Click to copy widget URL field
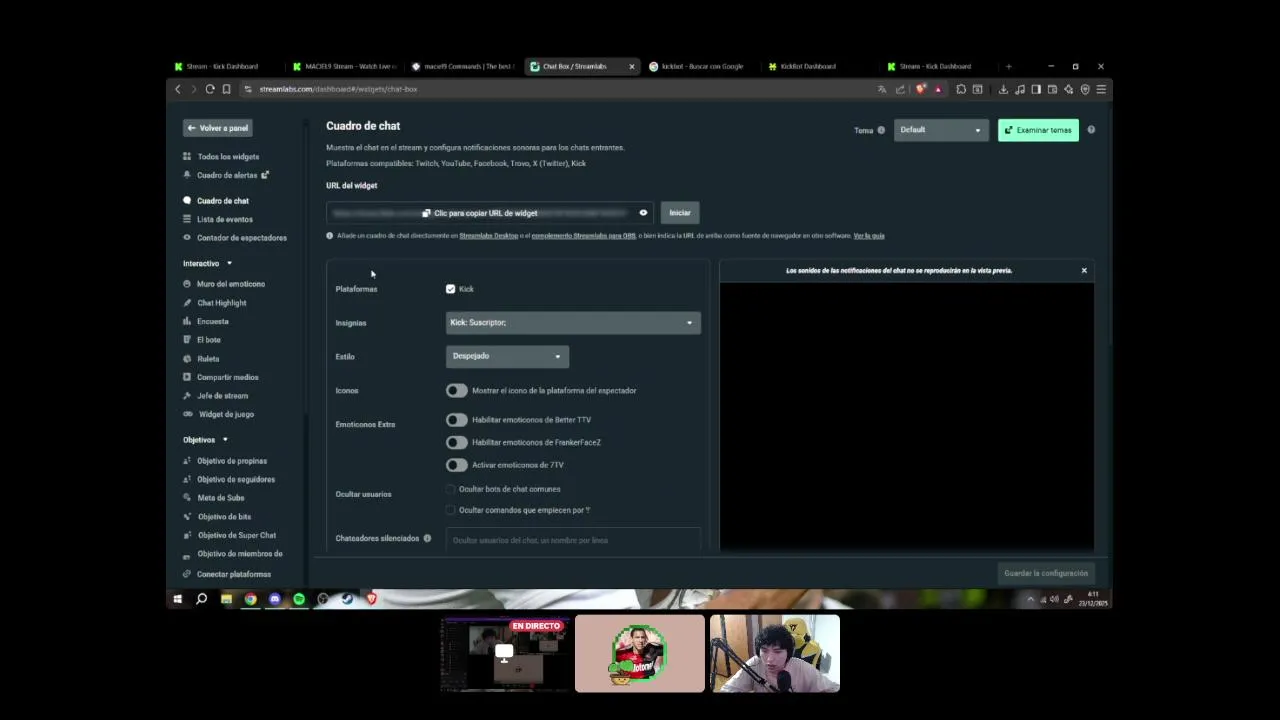 [x=490, y=213]
